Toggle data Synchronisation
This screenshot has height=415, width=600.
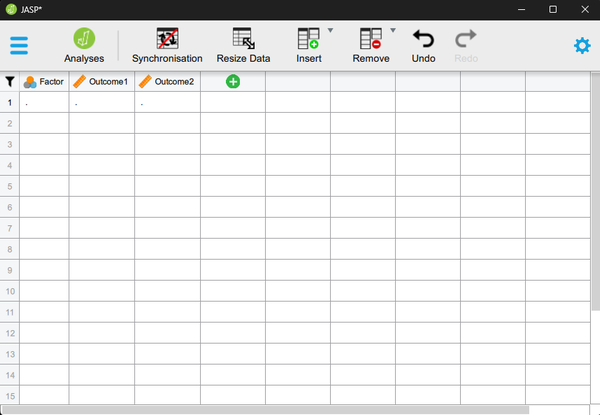[167, 45]
